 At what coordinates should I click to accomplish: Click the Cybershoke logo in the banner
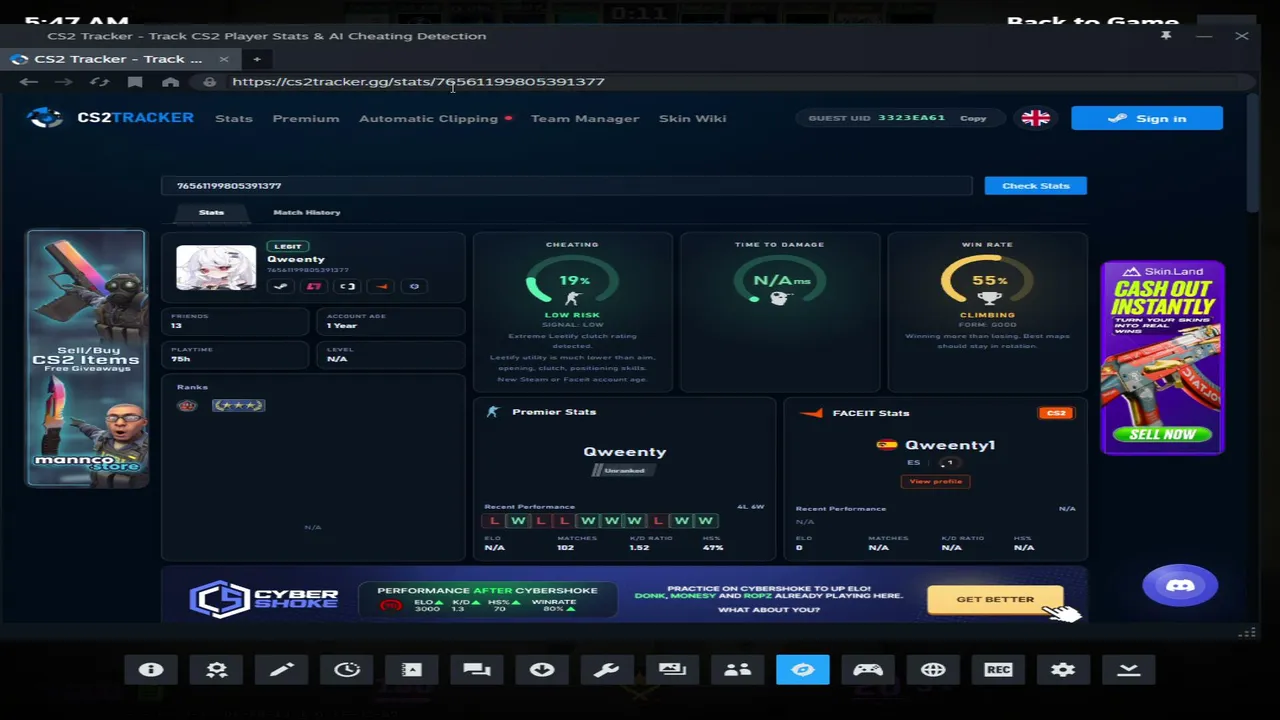tap(264, 598)
